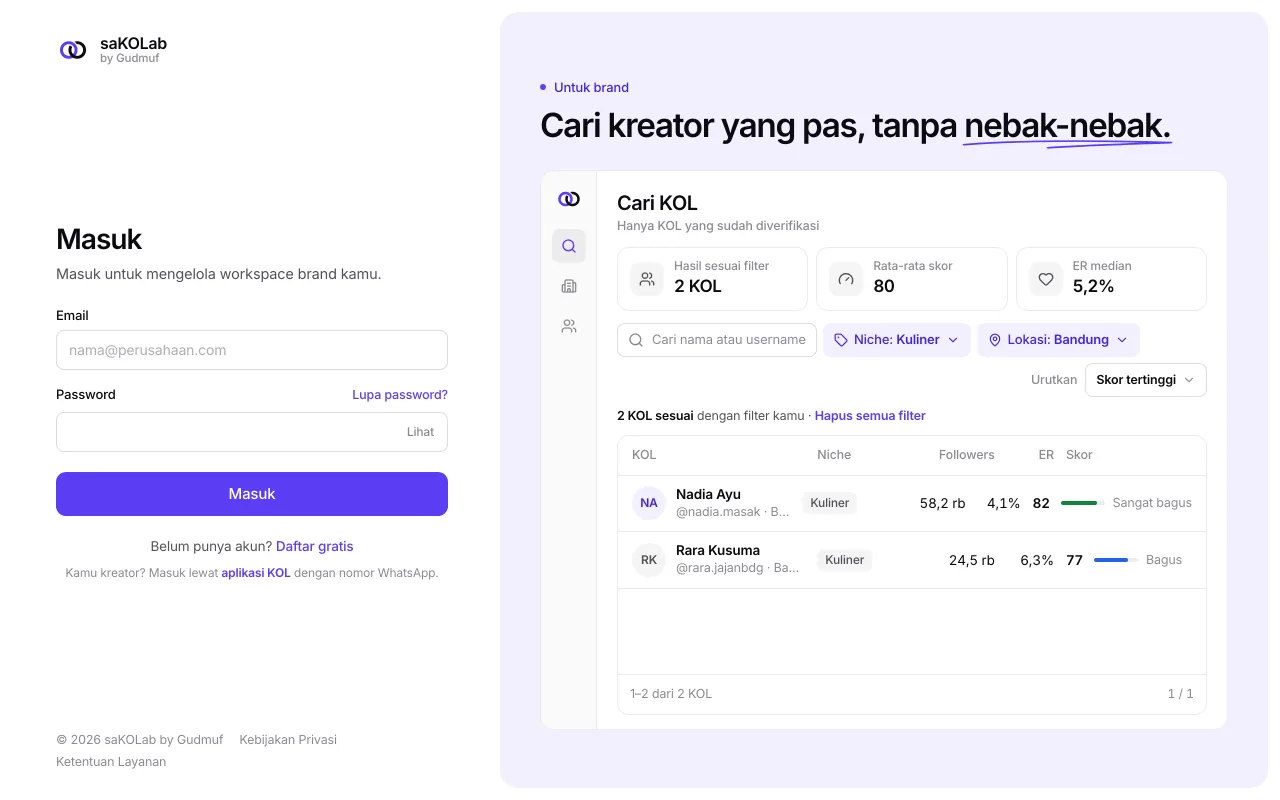Click the ER column header
This screenshot has height=800, width=1280.
[1046, 455]
